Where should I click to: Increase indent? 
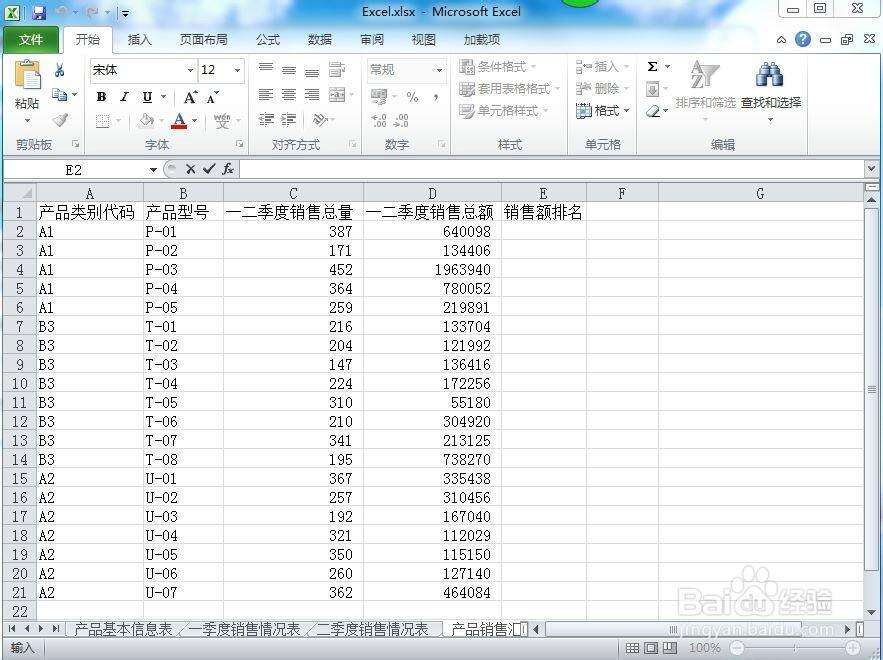pyautogui.click(x=288, y=119)
